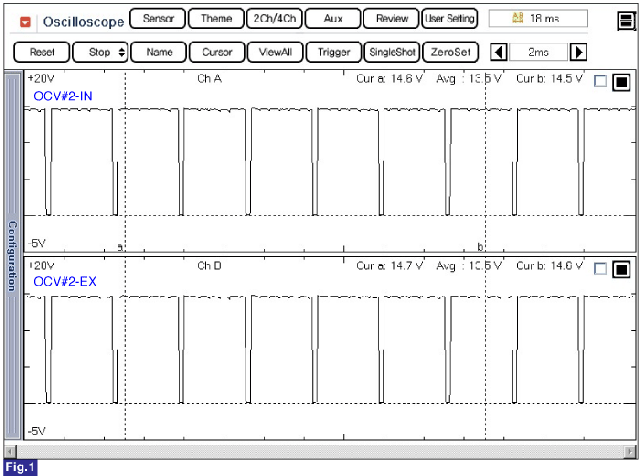Open the Sensor menu button

[158, 19]
